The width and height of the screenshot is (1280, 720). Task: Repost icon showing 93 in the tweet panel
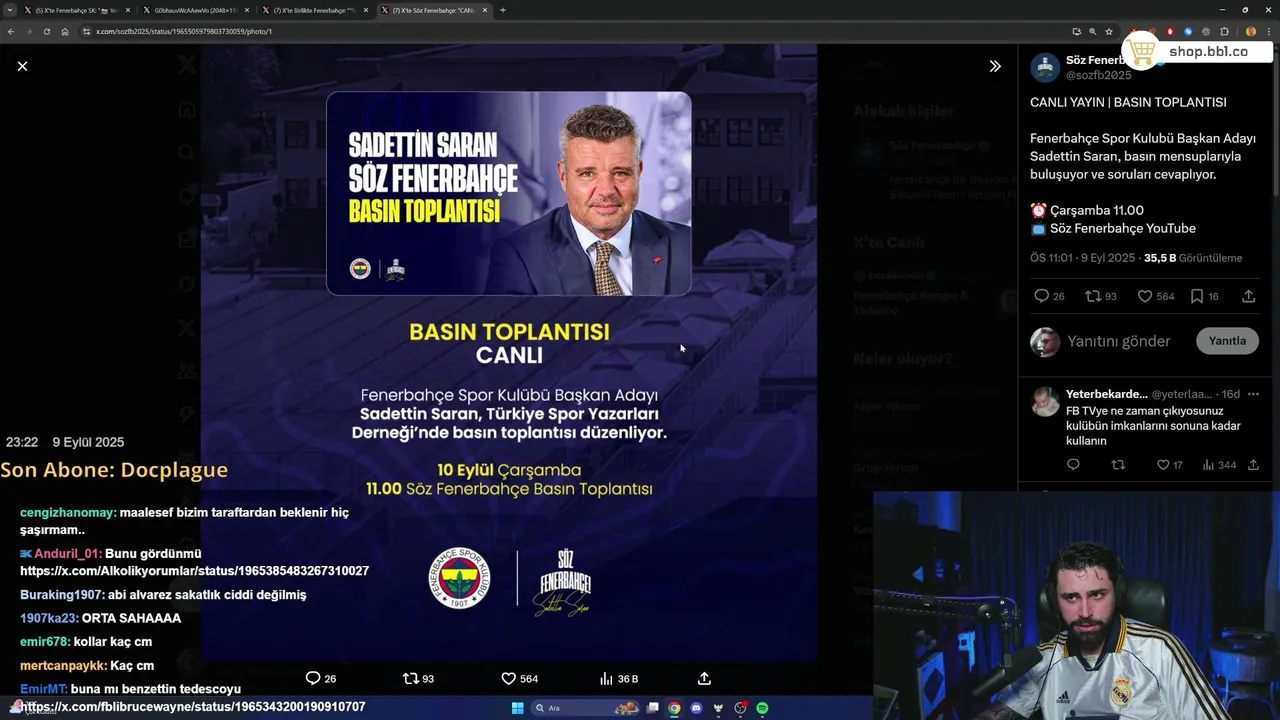tap(1093, 296)
